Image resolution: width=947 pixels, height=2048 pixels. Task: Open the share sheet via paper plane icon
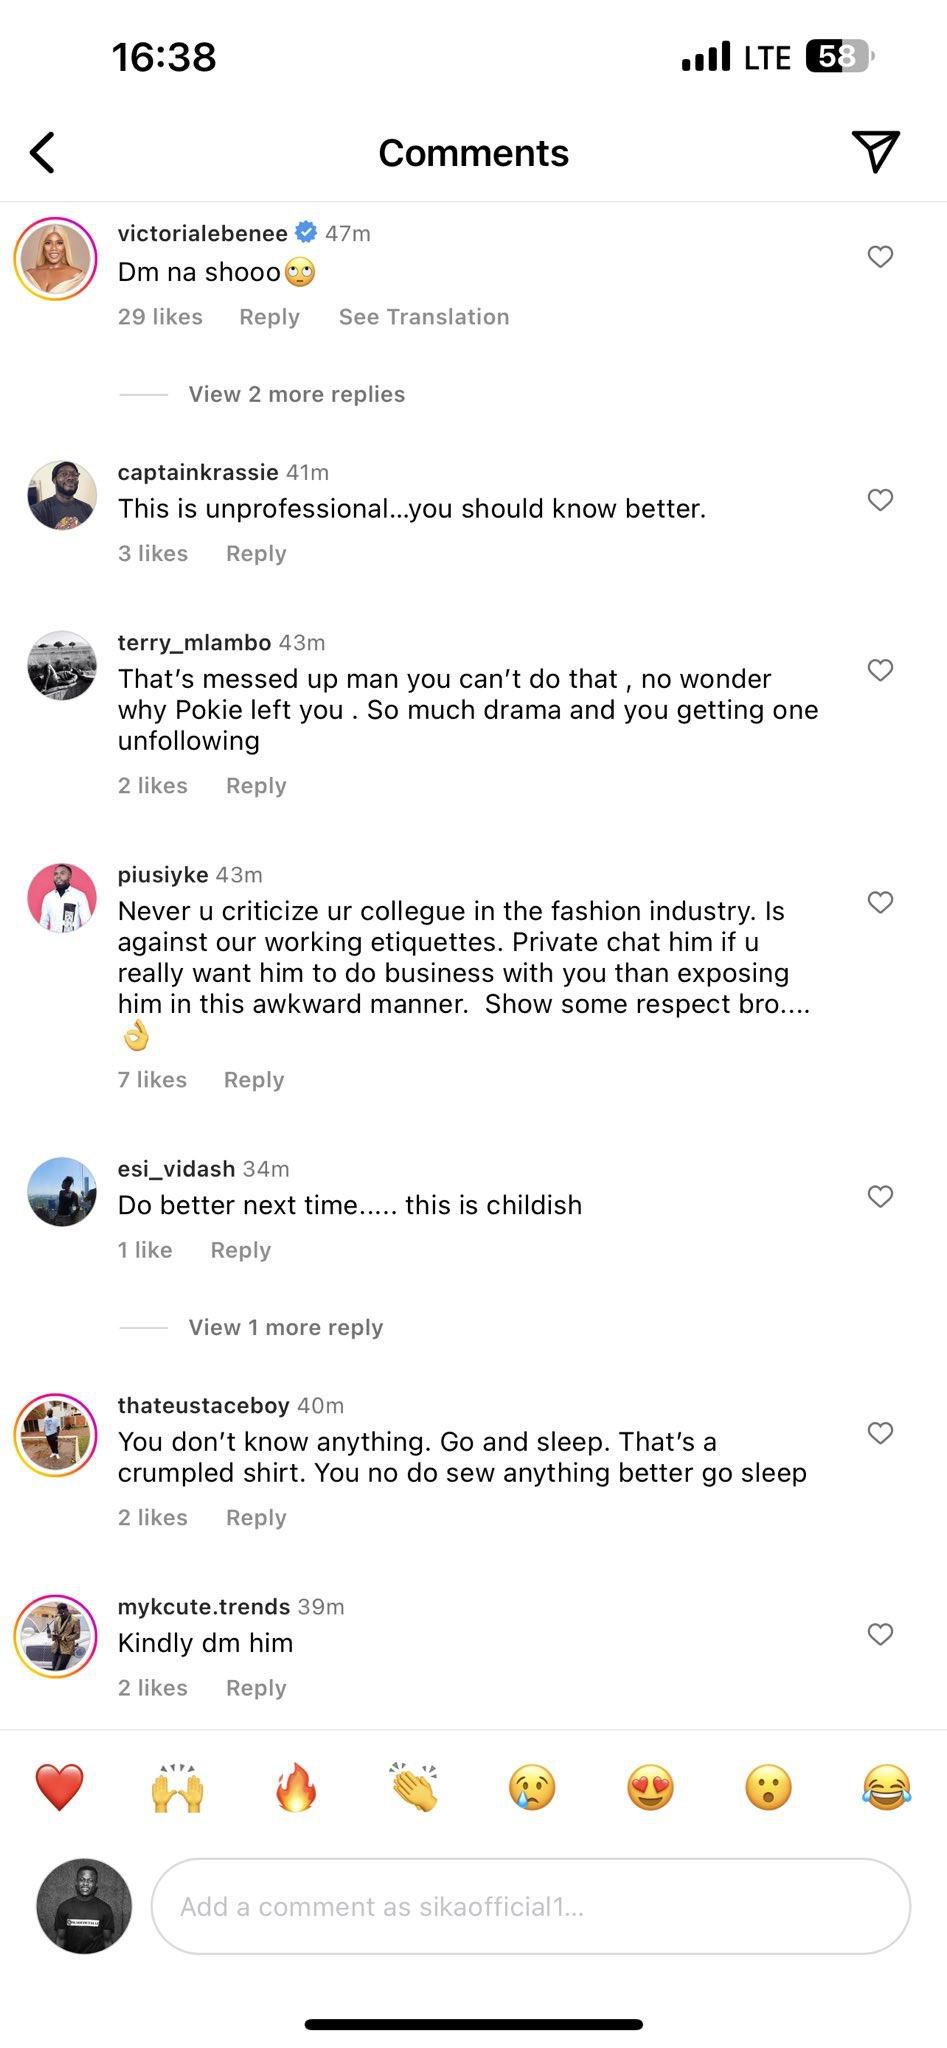[x=877, y=152]
